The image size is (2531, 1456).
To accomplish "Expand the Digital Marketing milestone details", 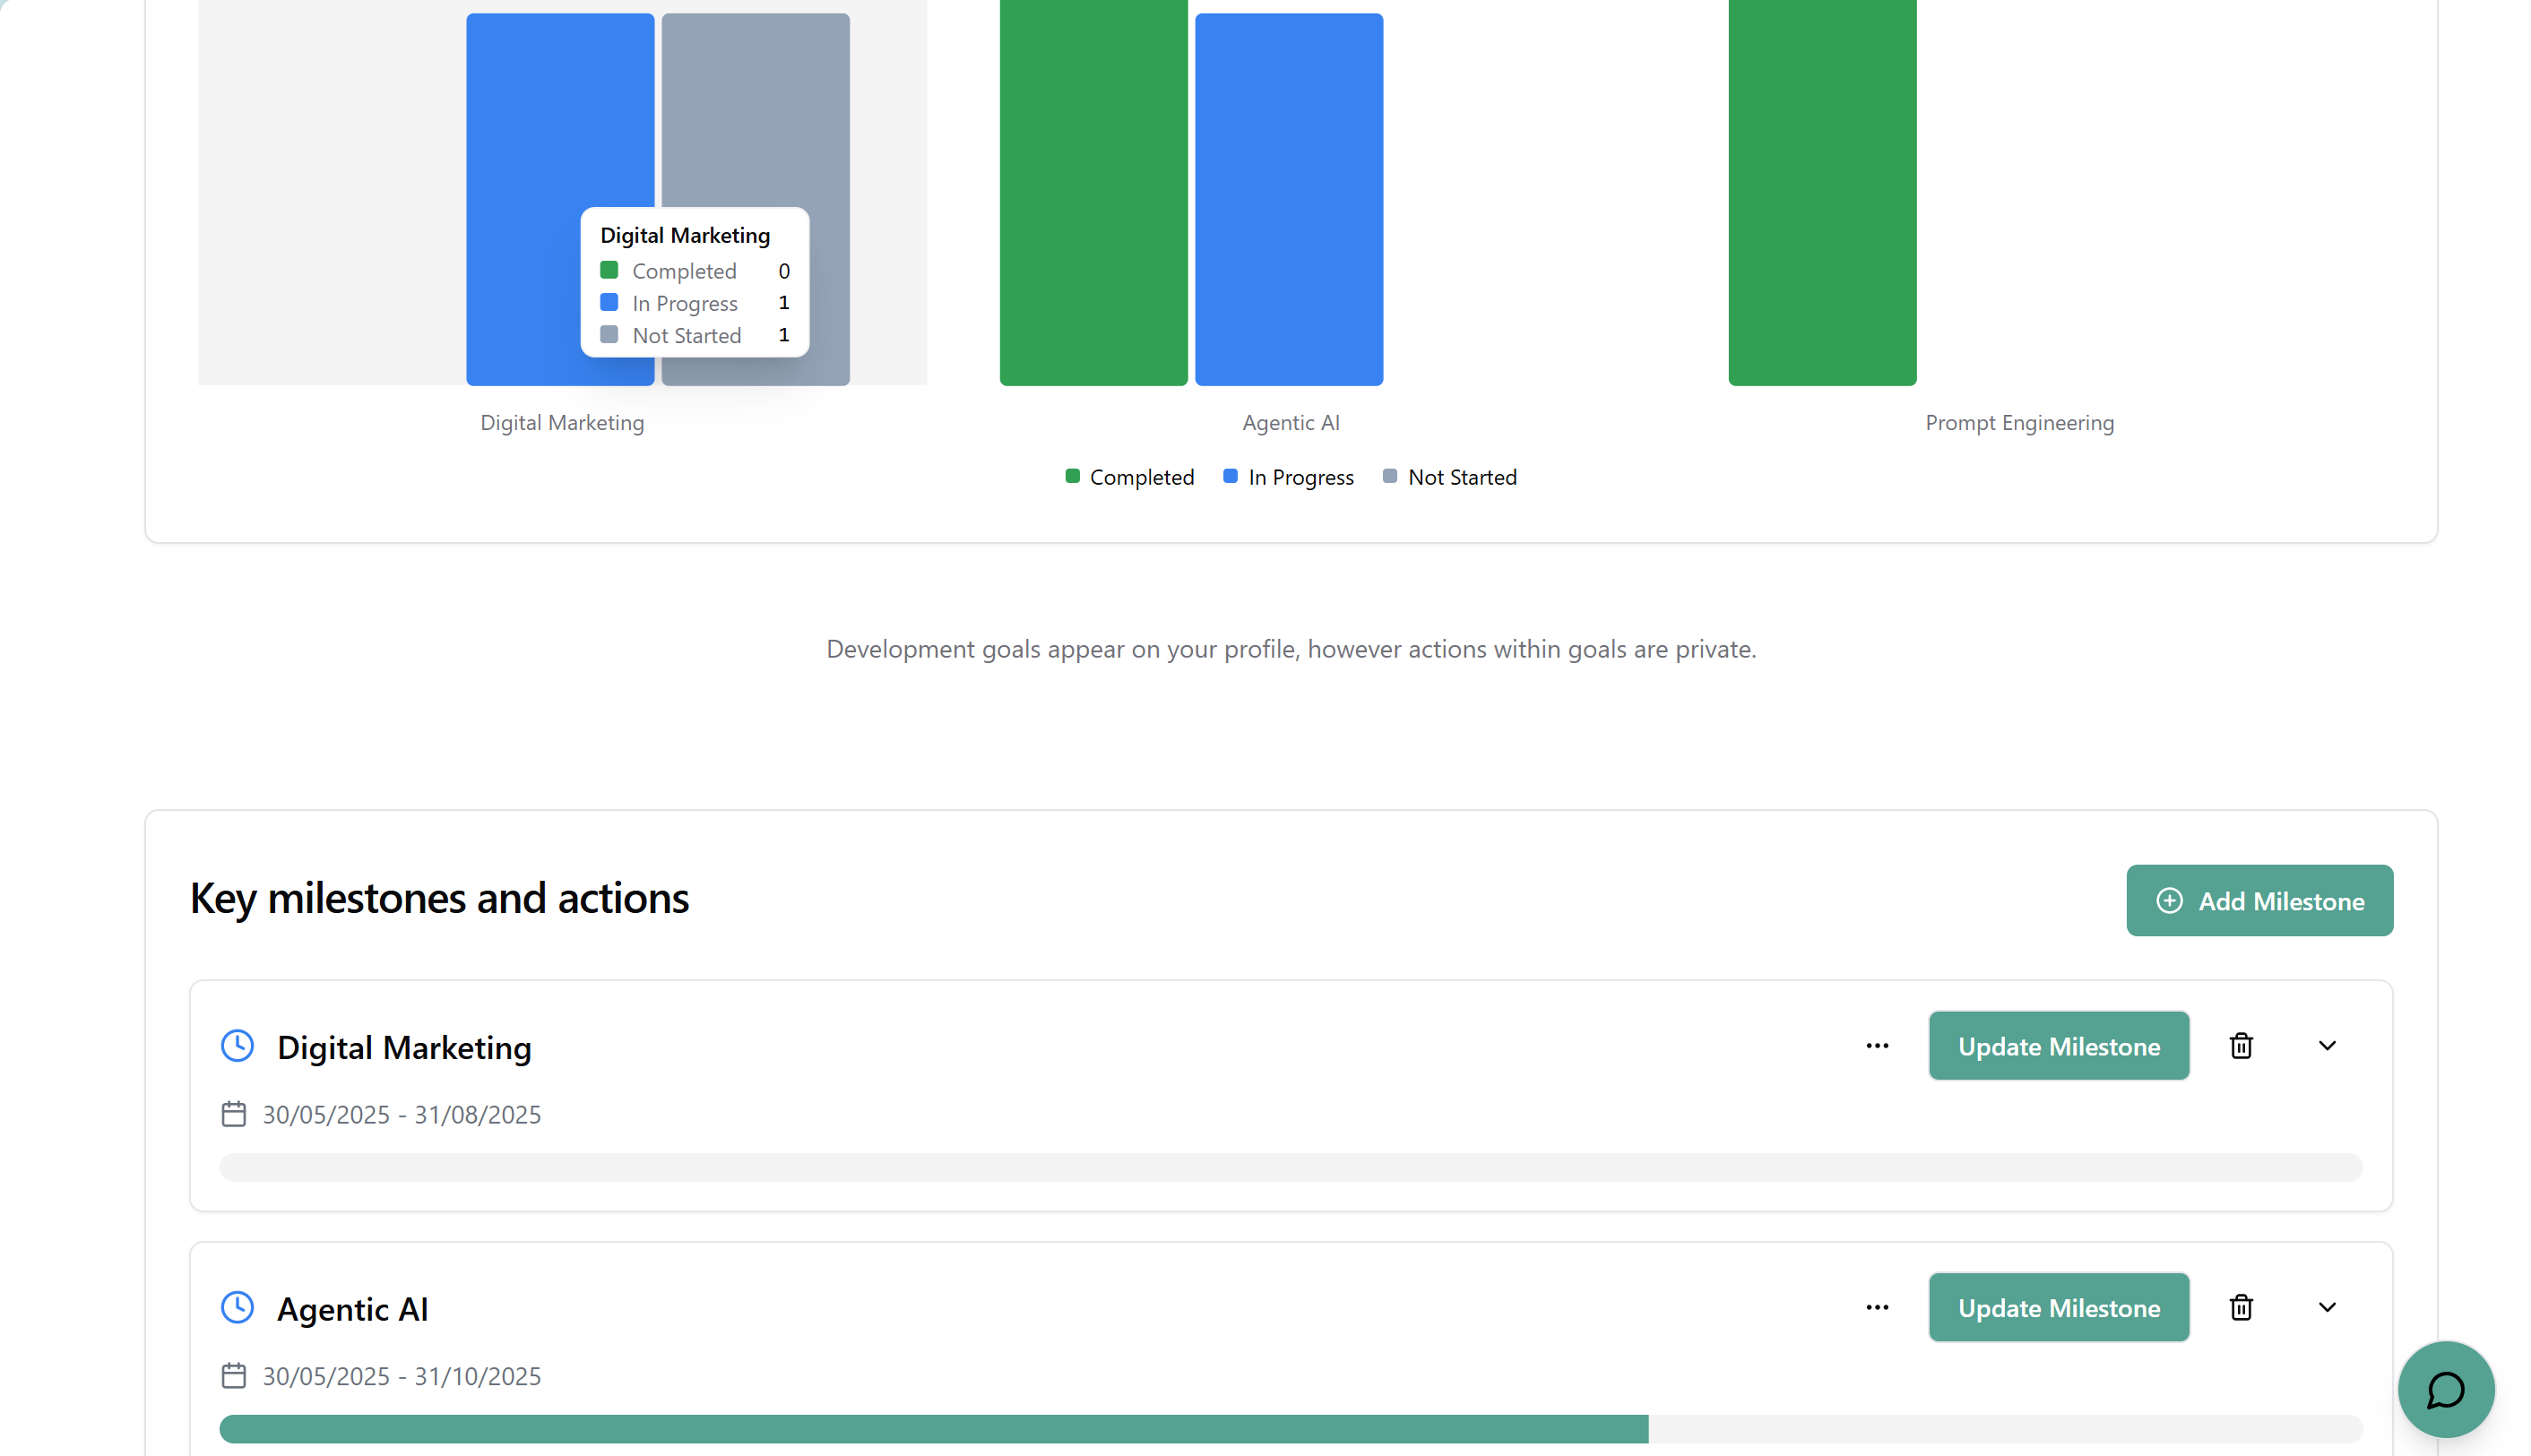I will pyautogui.click(x=2328, y=1045).
